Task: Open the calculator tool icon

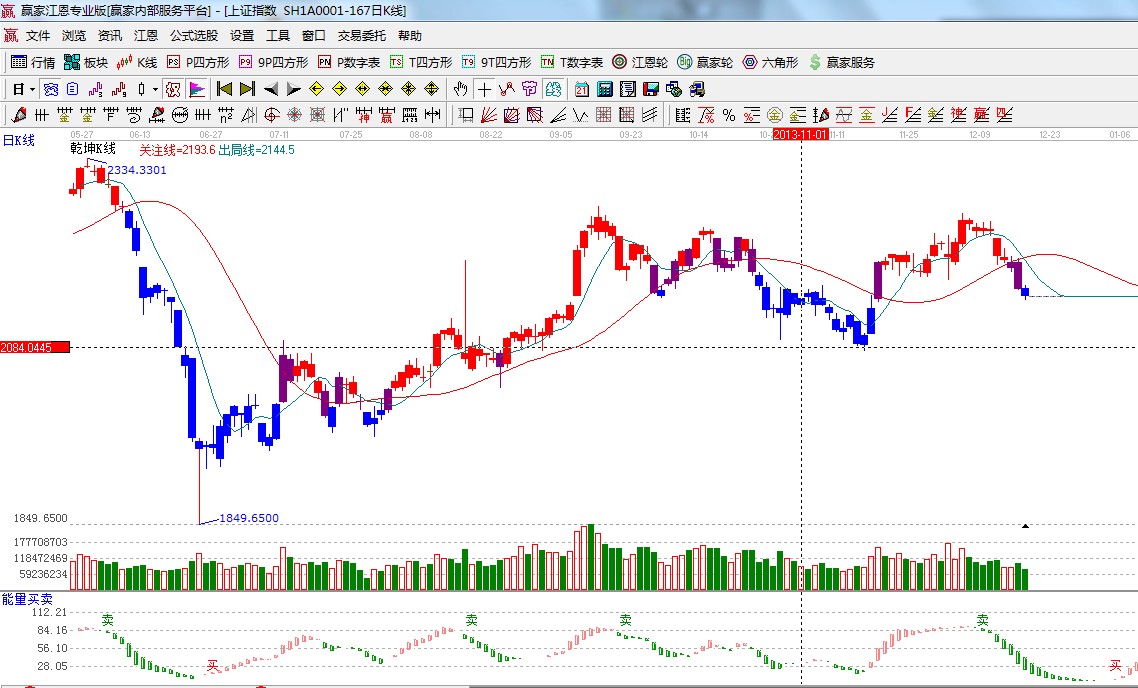Action: (604, 89)
